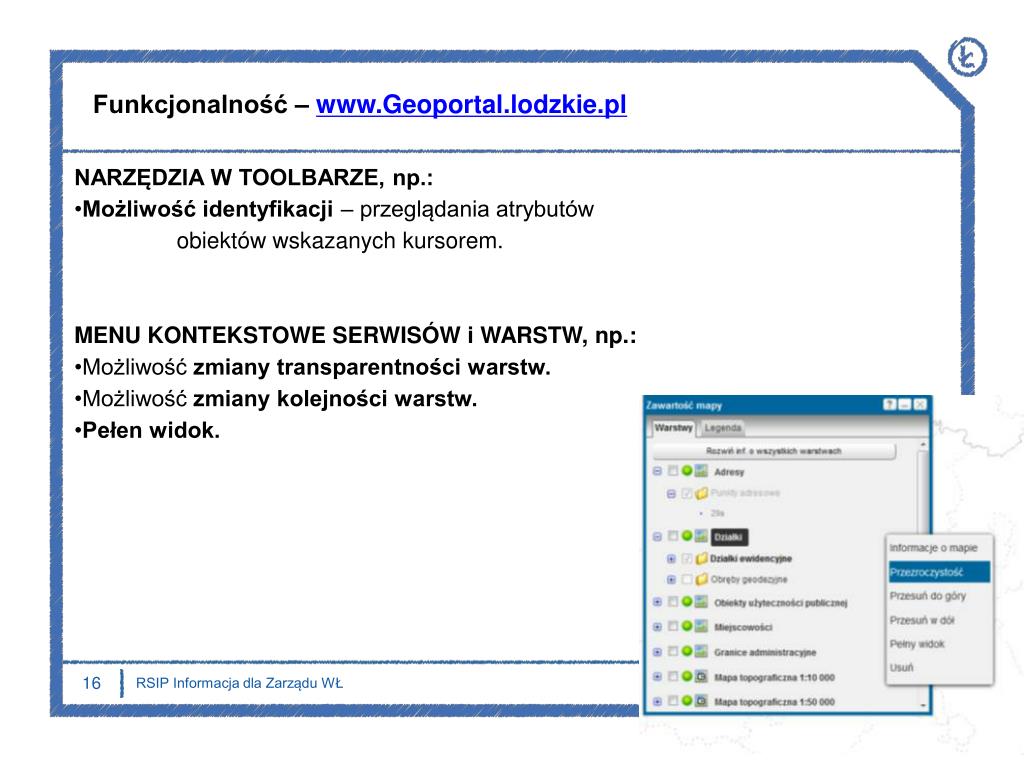The width and height of the screenshot is (1024, 768).
Task: Toggle the Obręby geodezyjne checkbox
Action: (686, 579)
